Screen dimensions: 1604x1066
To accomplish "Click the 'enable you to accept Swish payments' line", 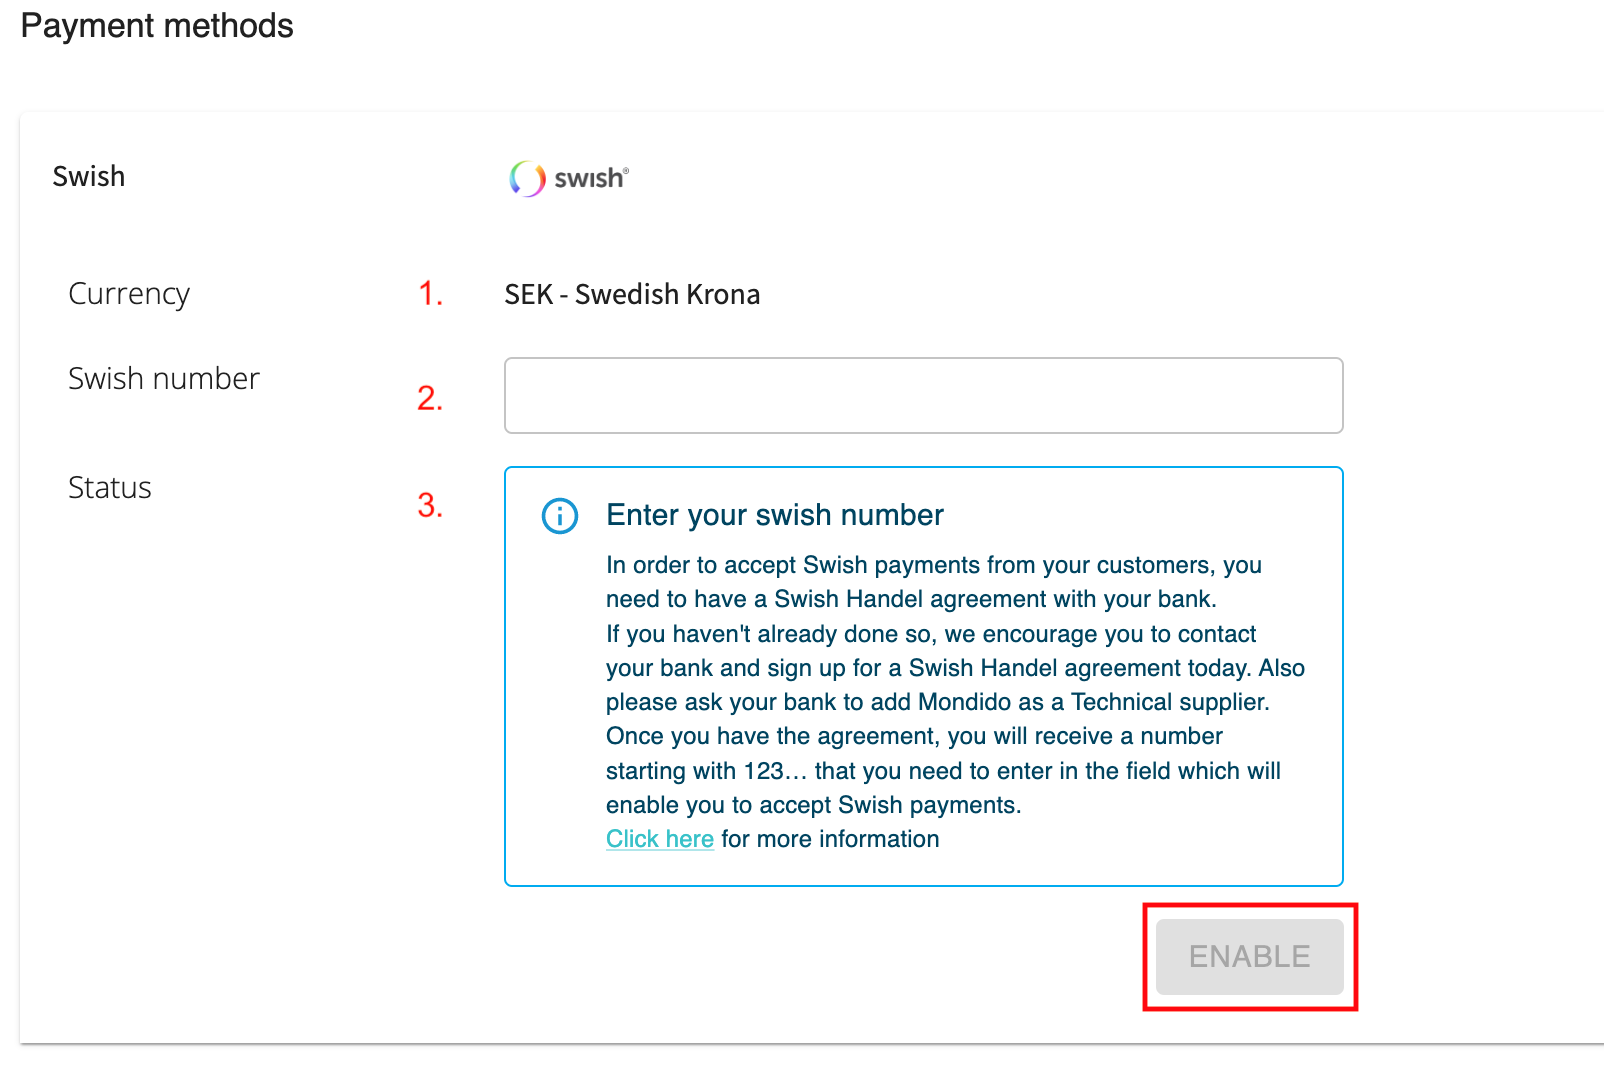I will tap(812, 805).
